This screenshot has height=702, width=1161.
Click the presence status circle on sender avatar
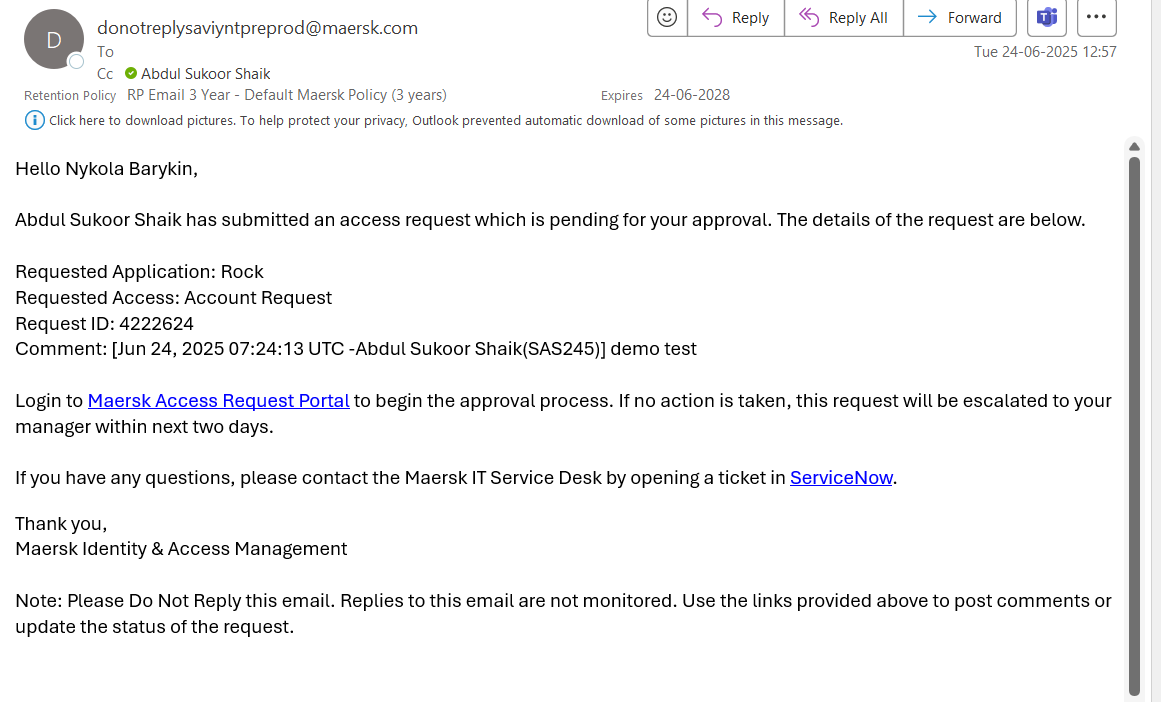(76, 62)
